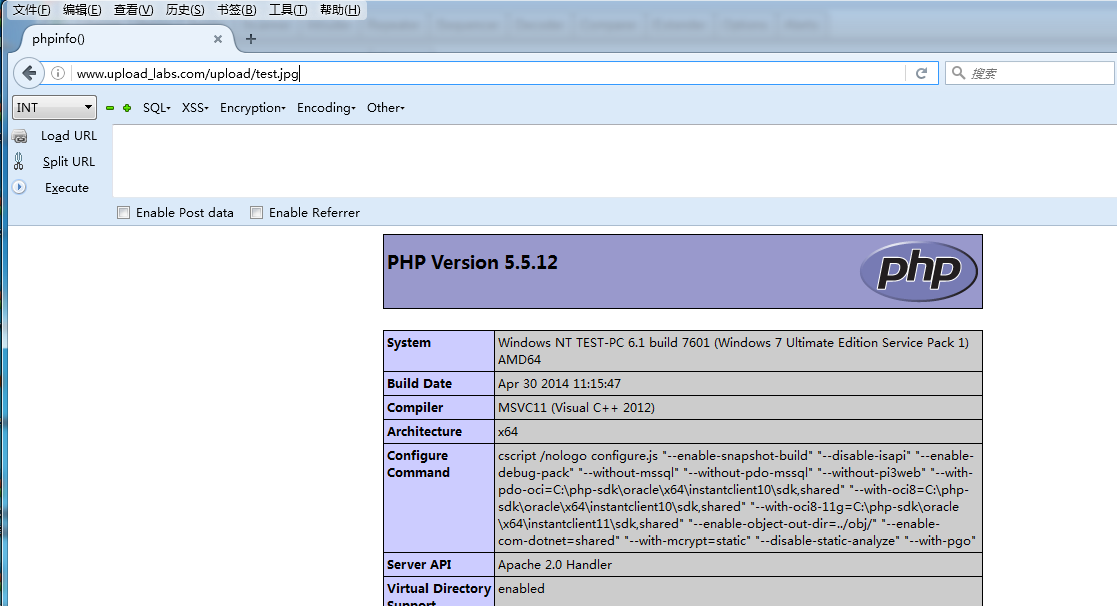Select the Server API label
The image size is (1117, 606).
419,565
